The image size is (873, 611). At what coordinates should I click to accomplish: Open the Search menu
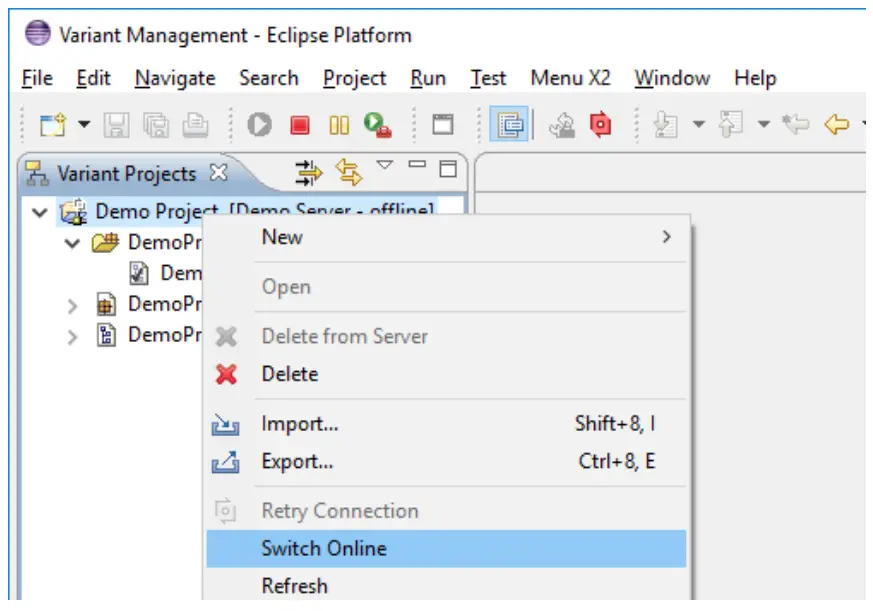click(268, 78)
